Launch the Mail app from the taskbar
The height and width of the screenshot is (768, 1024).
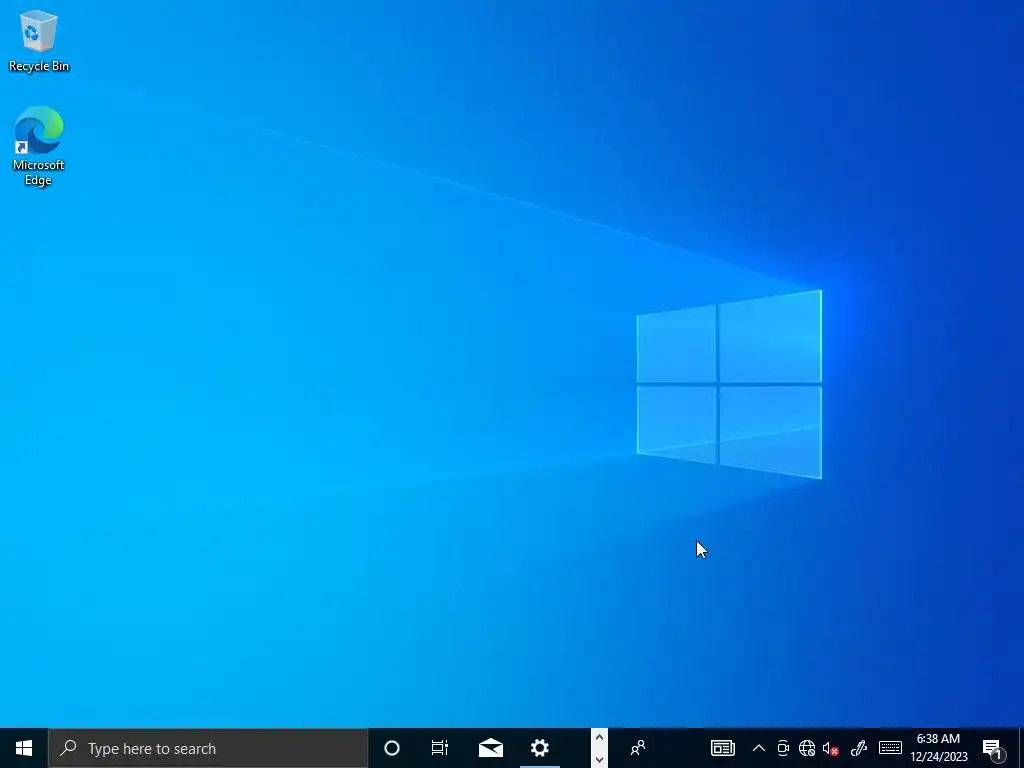490,748
